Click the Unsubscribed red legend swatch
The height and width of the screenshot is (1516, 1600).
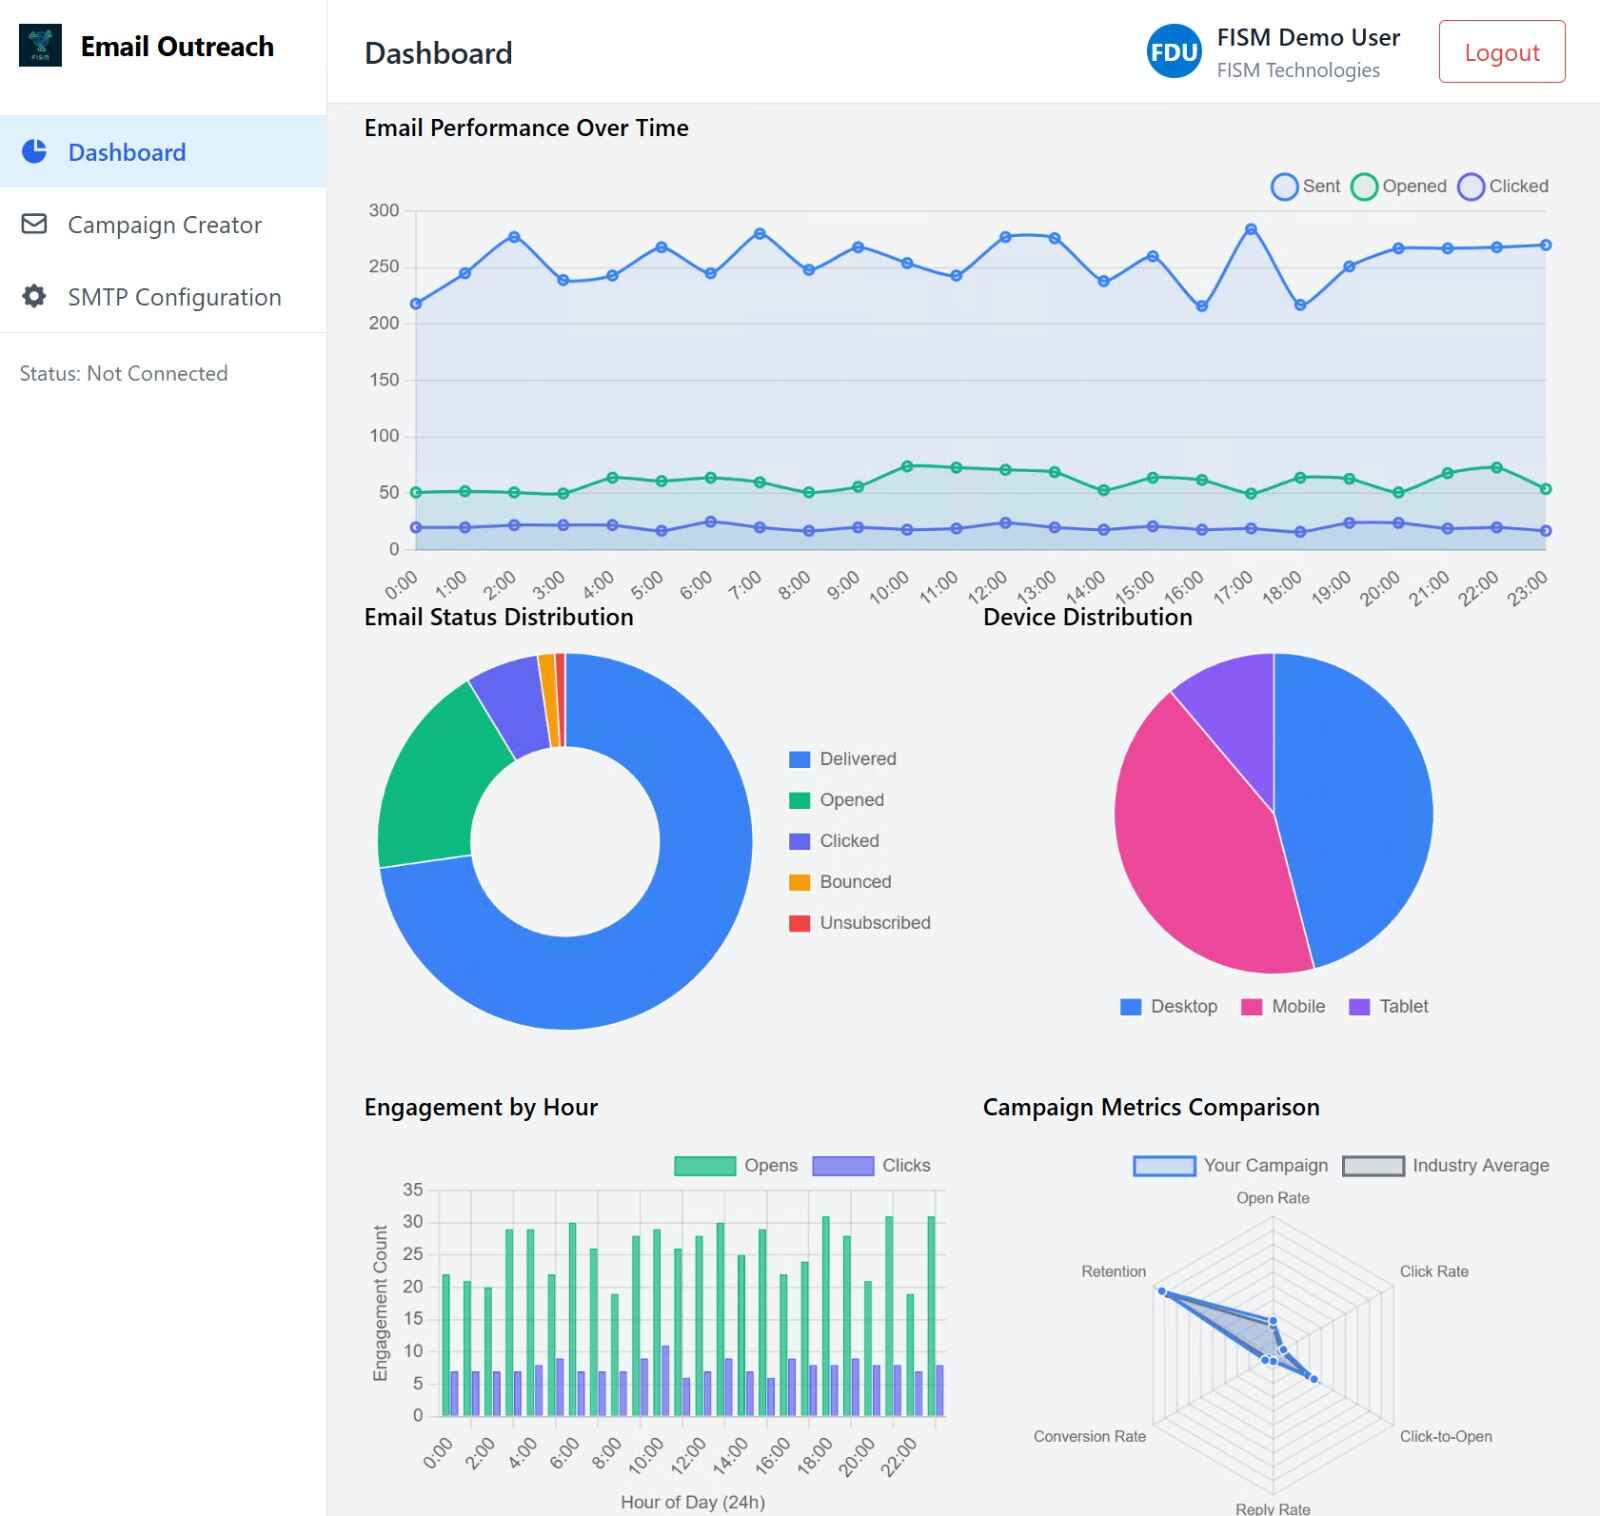coord(799,923)
